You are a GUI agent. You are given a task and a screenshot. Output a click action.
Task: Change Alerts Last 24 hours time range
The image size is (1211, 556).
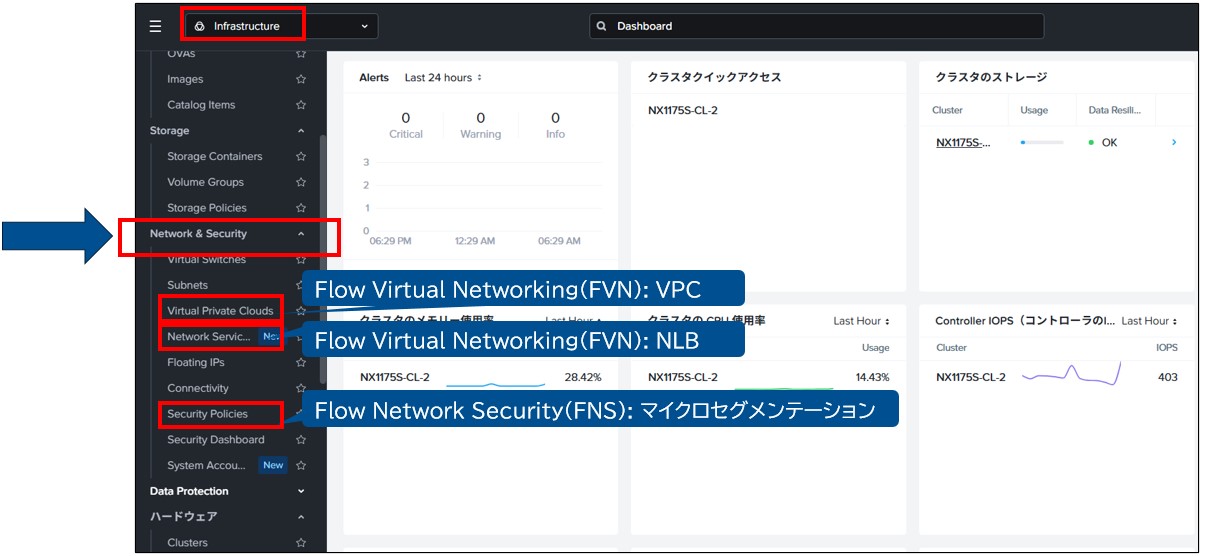(443, 78)
